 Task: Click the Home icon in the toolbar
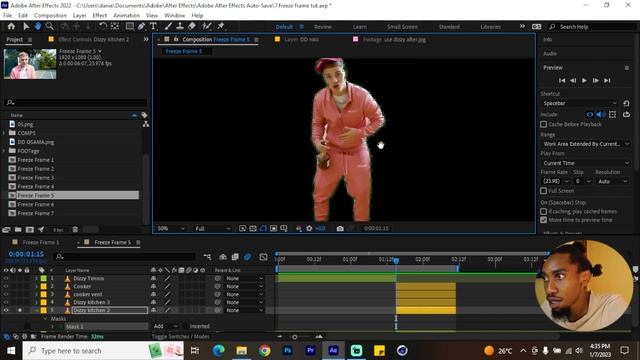(x=11, y=26)
